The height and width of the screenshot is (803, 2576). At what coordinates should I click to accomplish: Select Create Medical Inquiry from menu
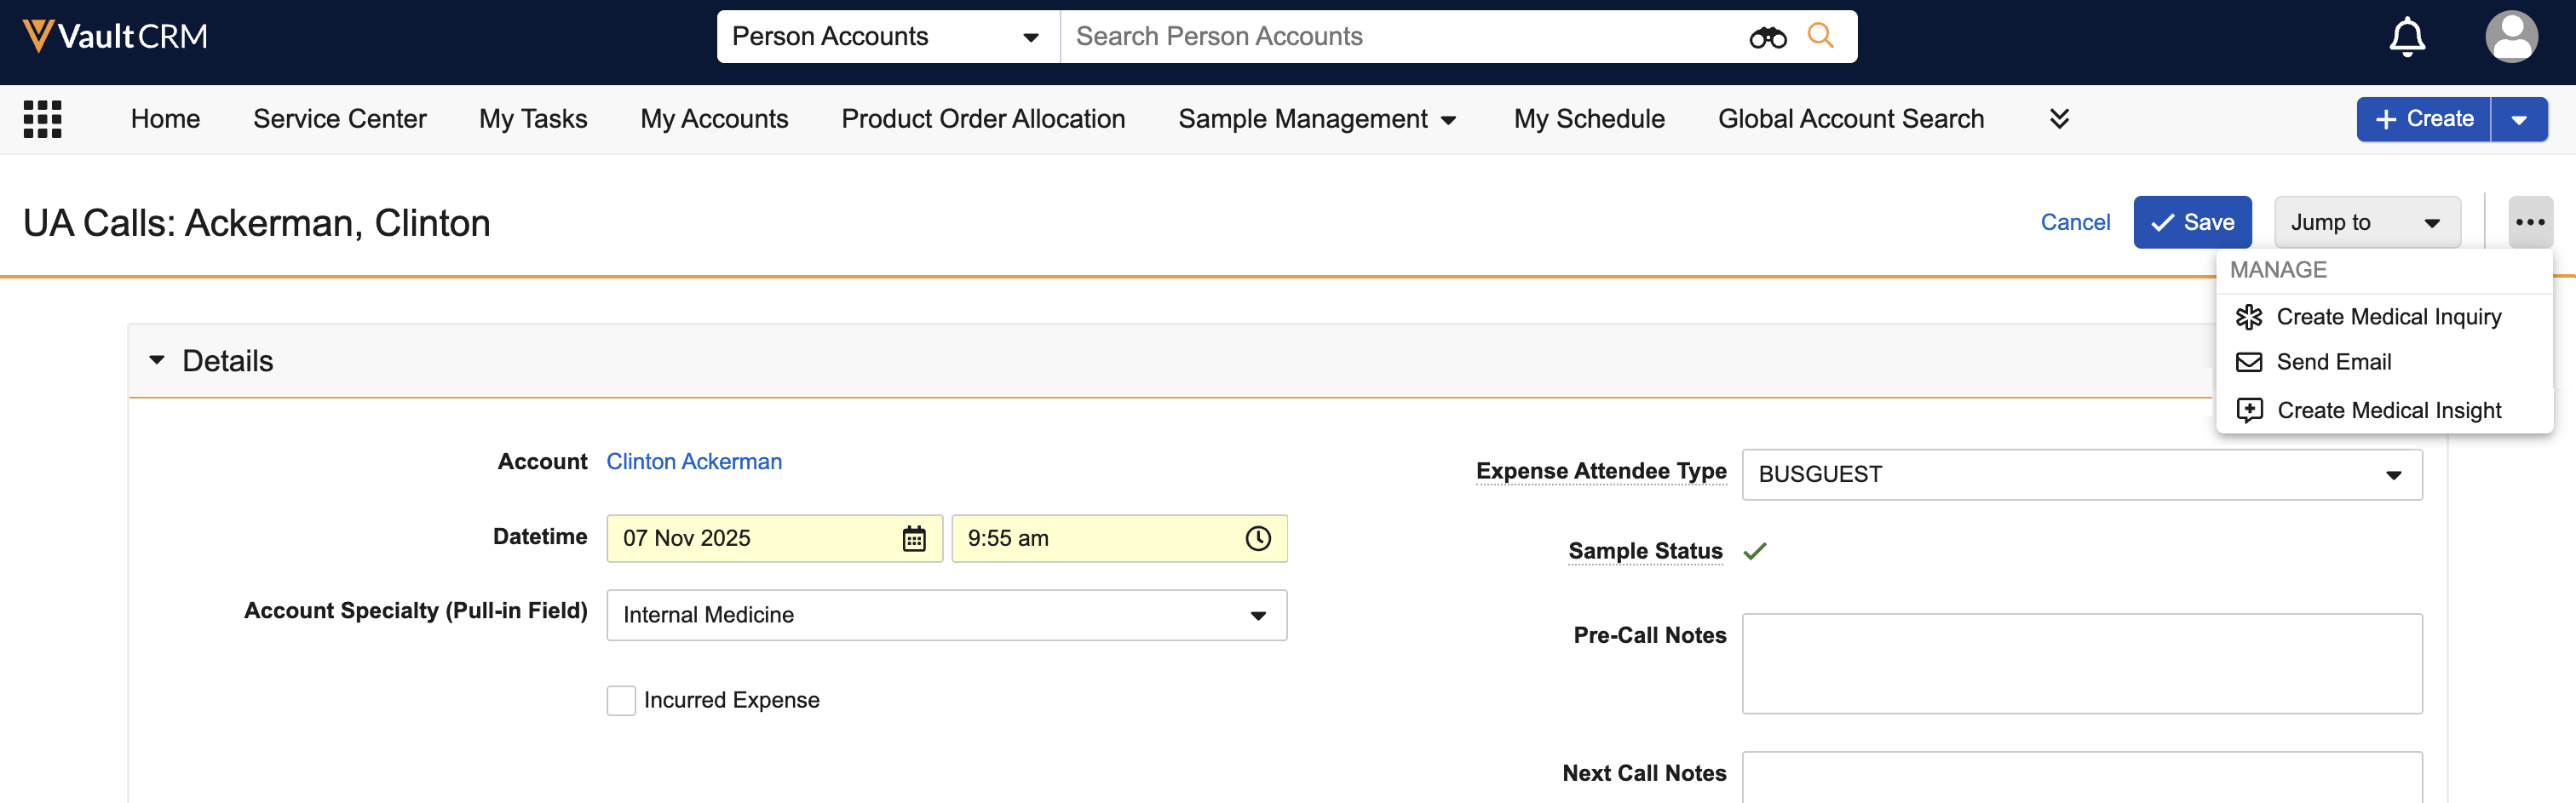tap(2388, 317)
